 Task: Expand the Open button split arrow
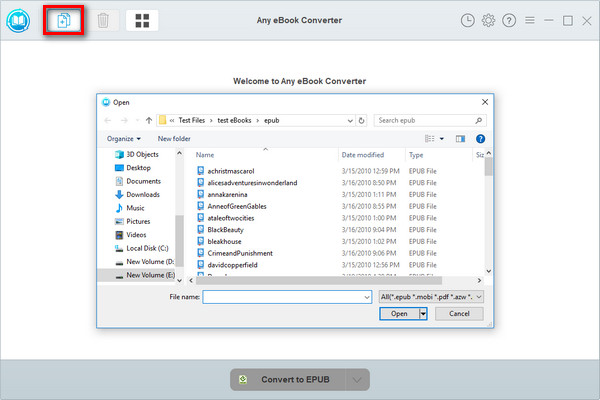coord(423,314)
